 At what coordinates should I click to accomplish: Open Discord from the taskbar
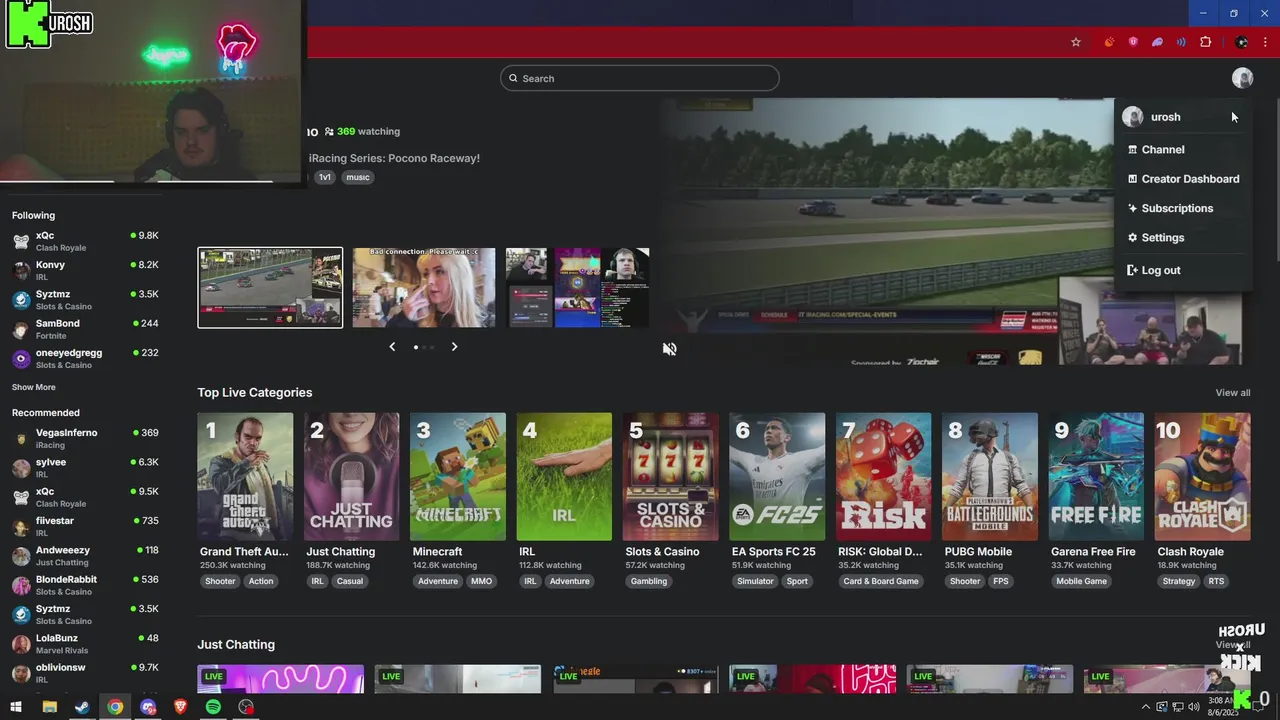148,707
